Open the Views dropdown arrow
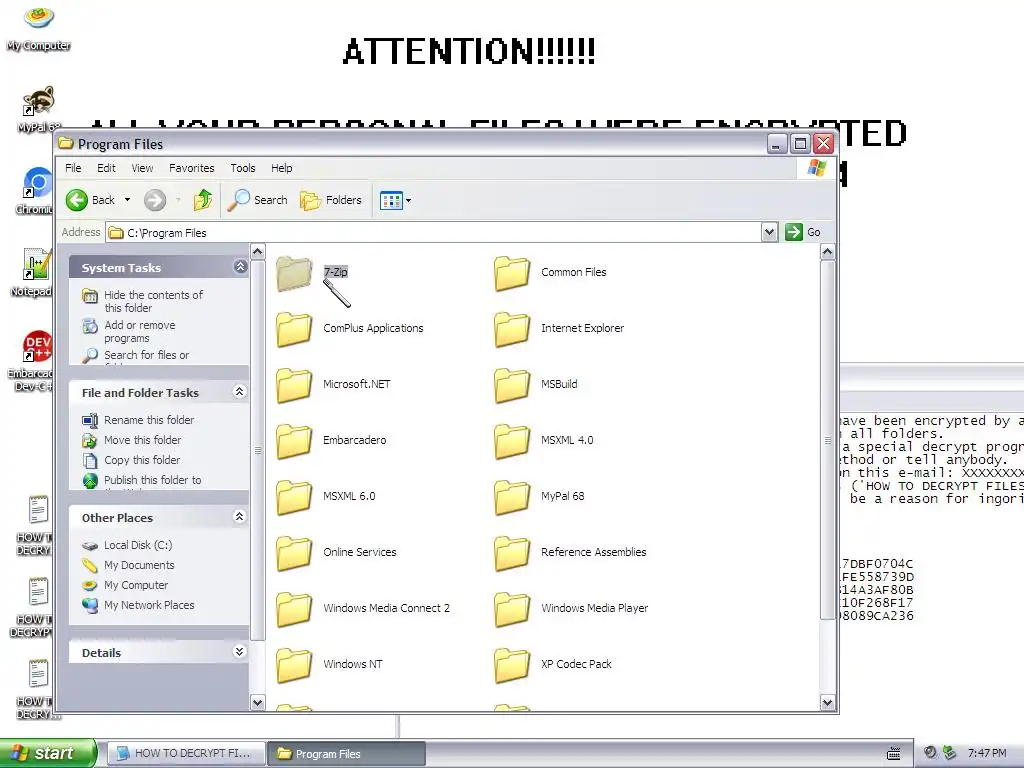 409,200
